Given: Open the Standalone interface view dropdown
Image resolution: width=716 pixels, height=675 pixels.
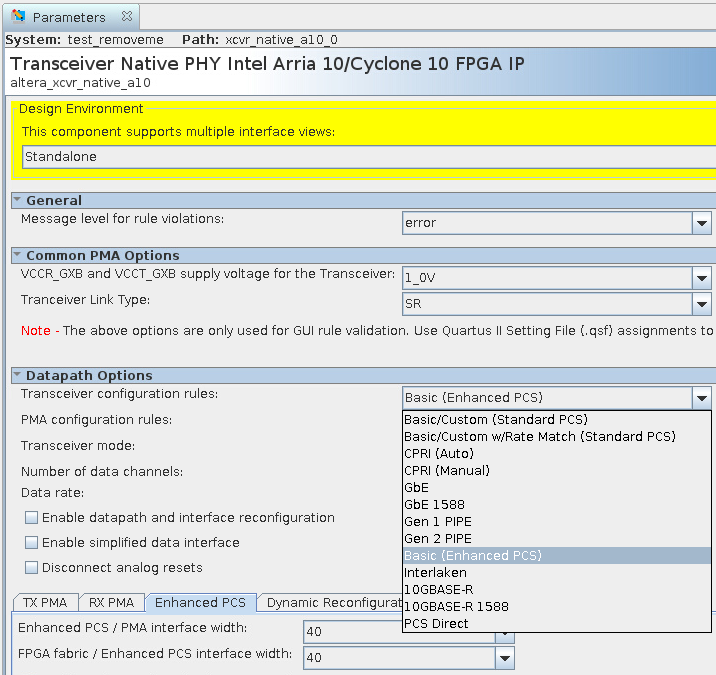Looking at the screenshot, I should pos(369,157).
